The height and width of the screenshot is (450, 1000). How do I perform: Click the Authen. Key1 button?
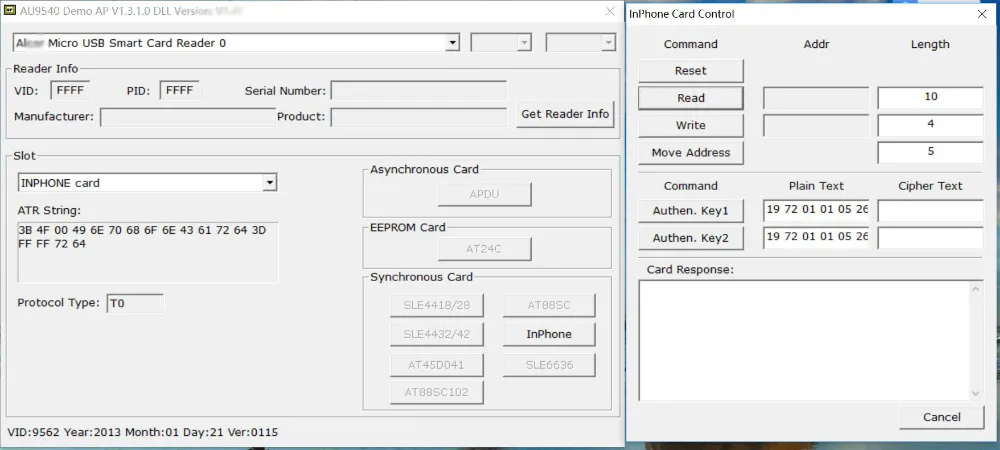tap(691, 211)
